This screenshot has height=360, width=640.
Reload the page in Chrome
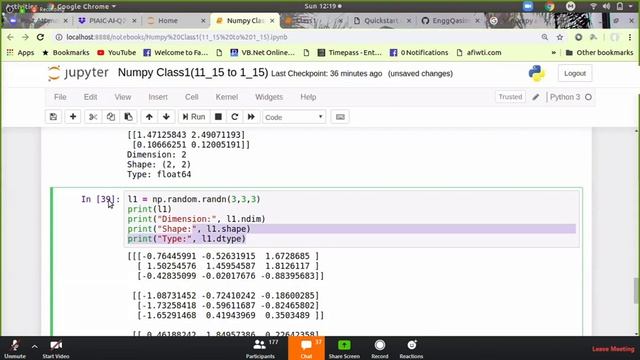[40, 37]
